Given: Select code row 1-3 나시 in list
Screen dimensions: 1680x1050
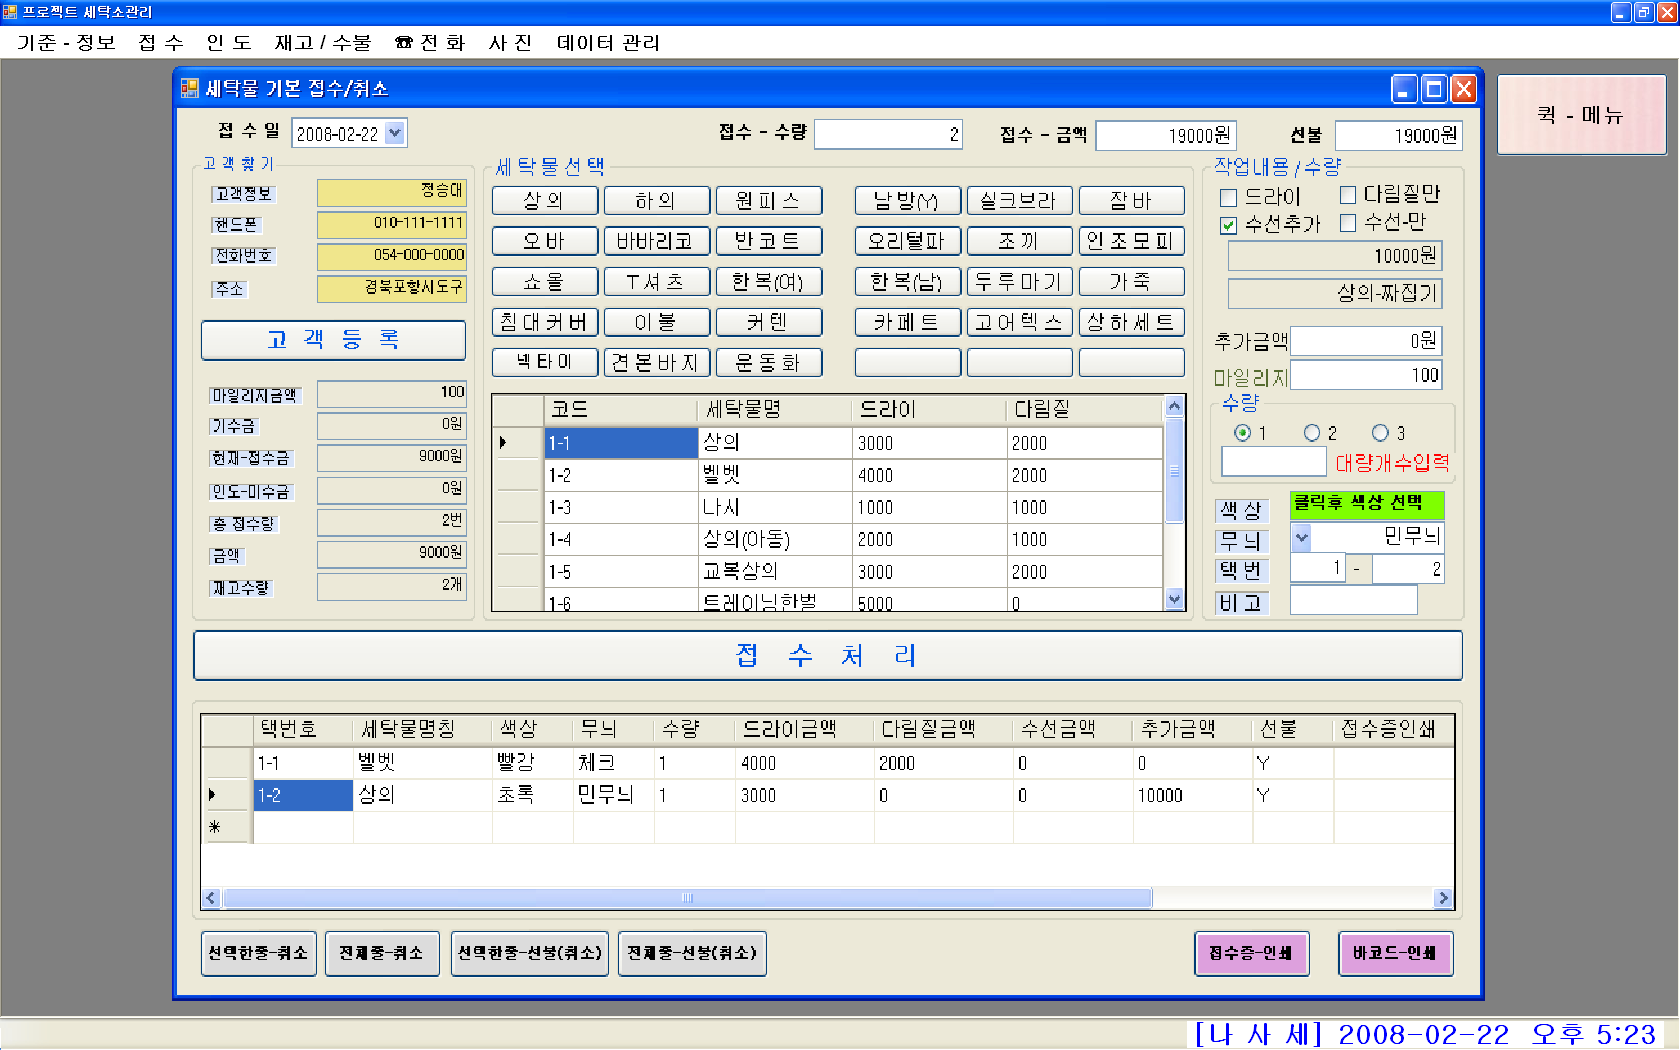Looking at the screenshot, I should (829, 507).
